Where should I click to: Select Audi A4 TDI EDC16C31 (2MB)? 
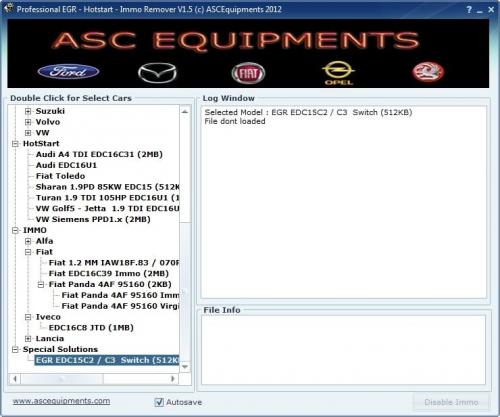point(99,154)
